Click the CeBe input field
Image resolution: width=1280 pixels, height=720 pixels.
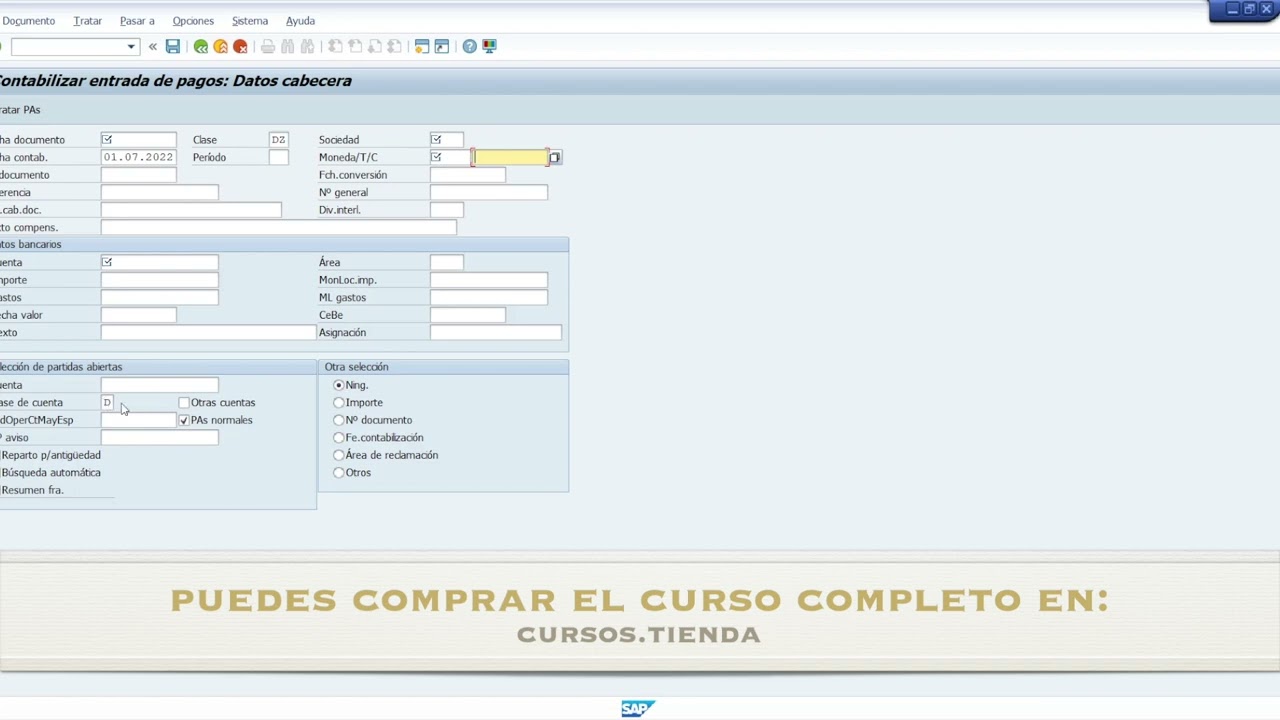468,315
